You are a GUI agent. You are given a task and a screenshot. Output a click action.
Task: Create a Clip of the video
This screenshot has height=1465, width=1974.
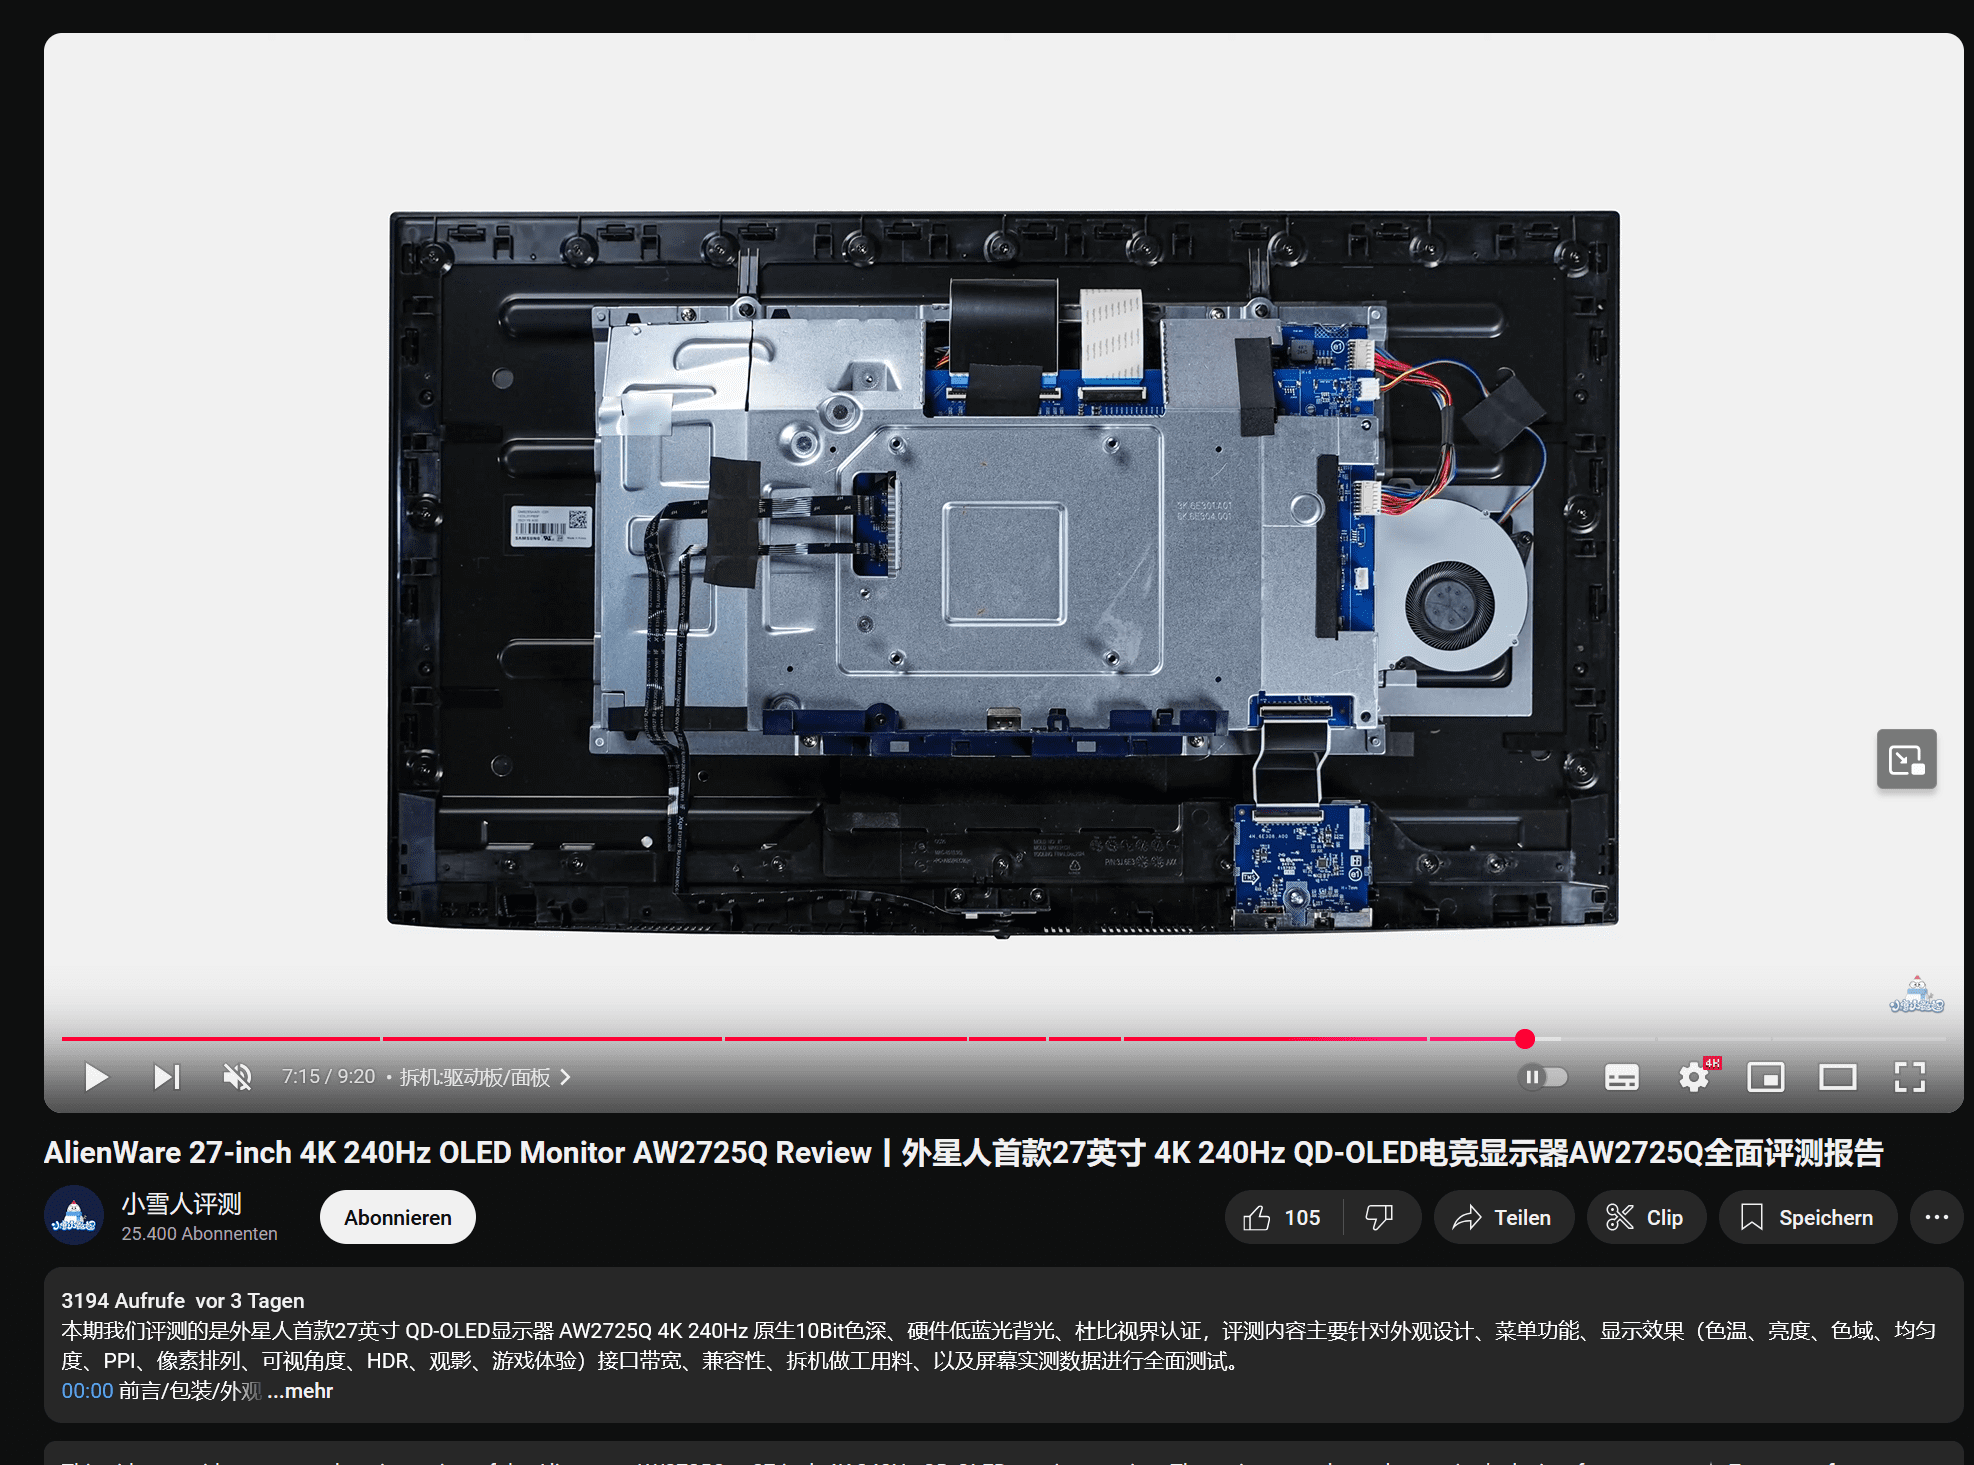point(1646,1217)
